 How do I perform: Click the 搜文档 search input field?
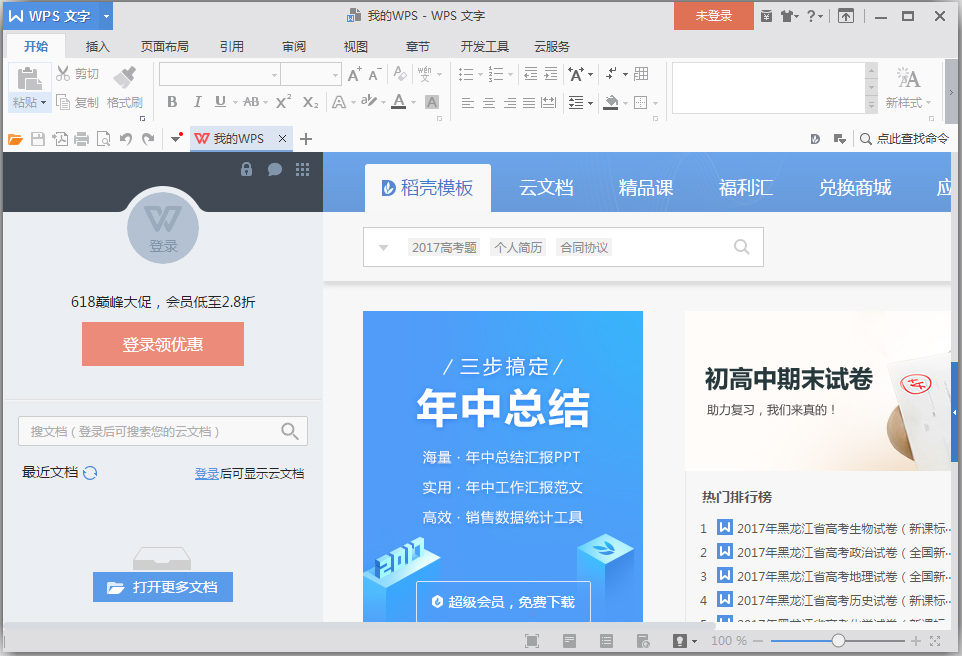tap(163, 431)
